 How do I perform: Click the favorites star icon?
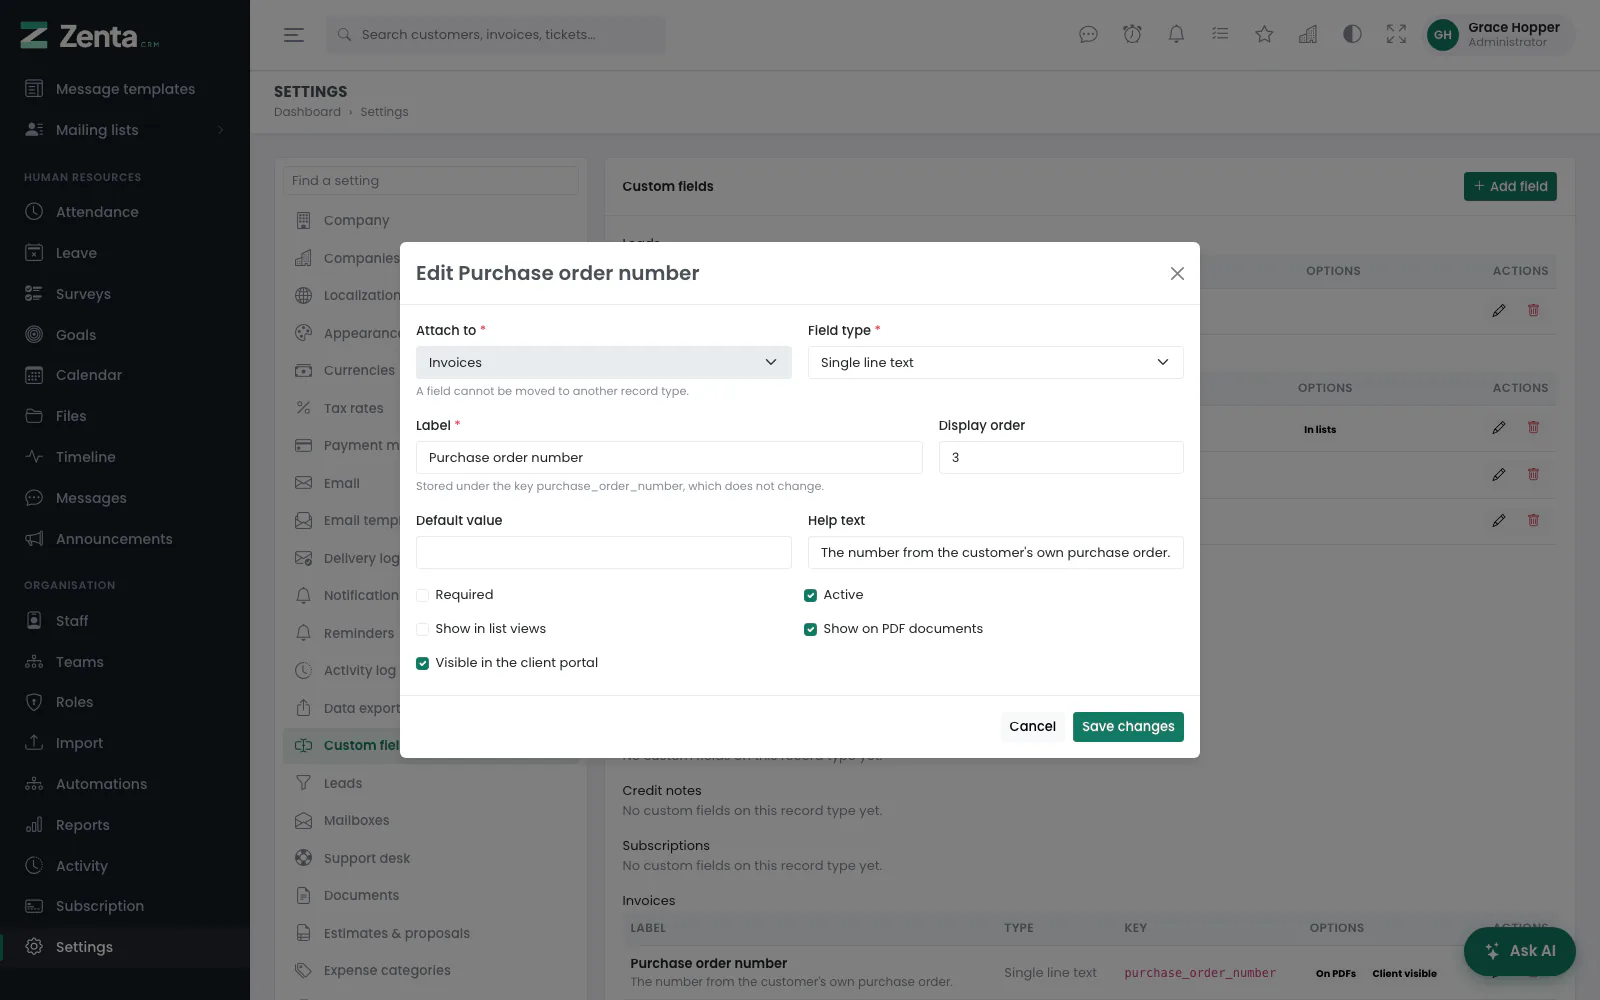click(1264, 35)
